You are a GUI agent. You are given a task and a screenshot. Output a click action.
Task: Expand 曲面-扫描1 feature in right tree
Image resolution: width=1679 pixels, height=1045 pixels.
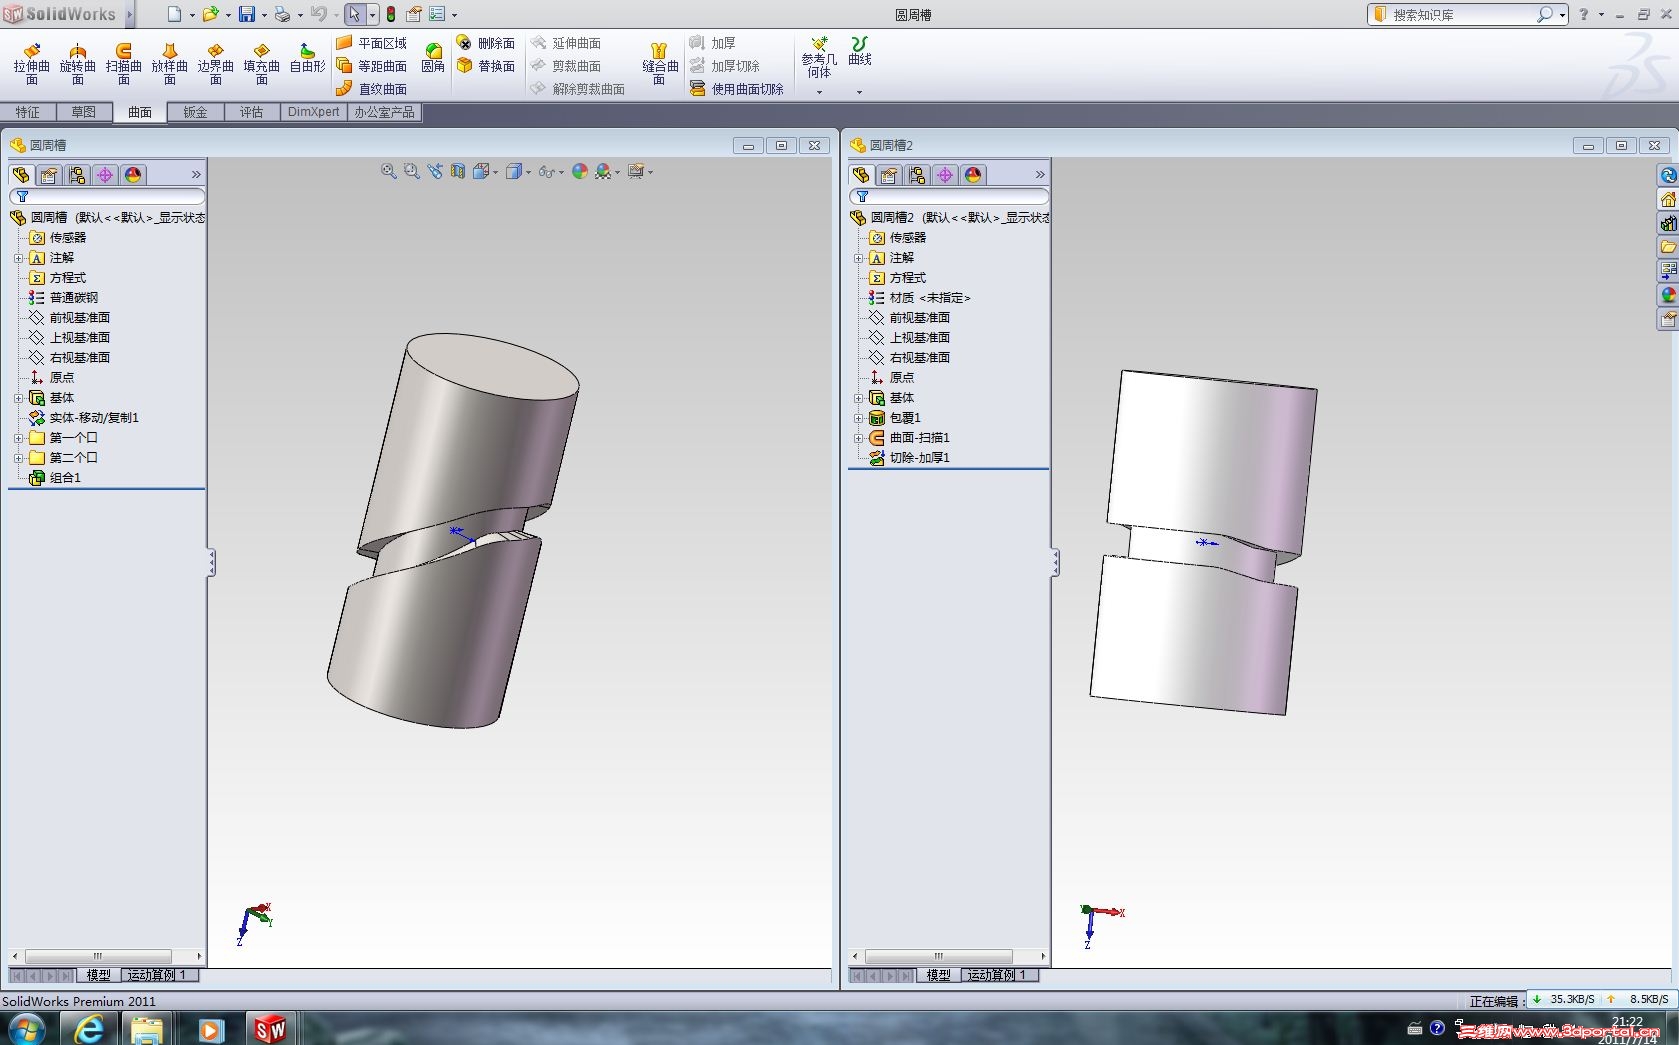click(x=858, y=438)
